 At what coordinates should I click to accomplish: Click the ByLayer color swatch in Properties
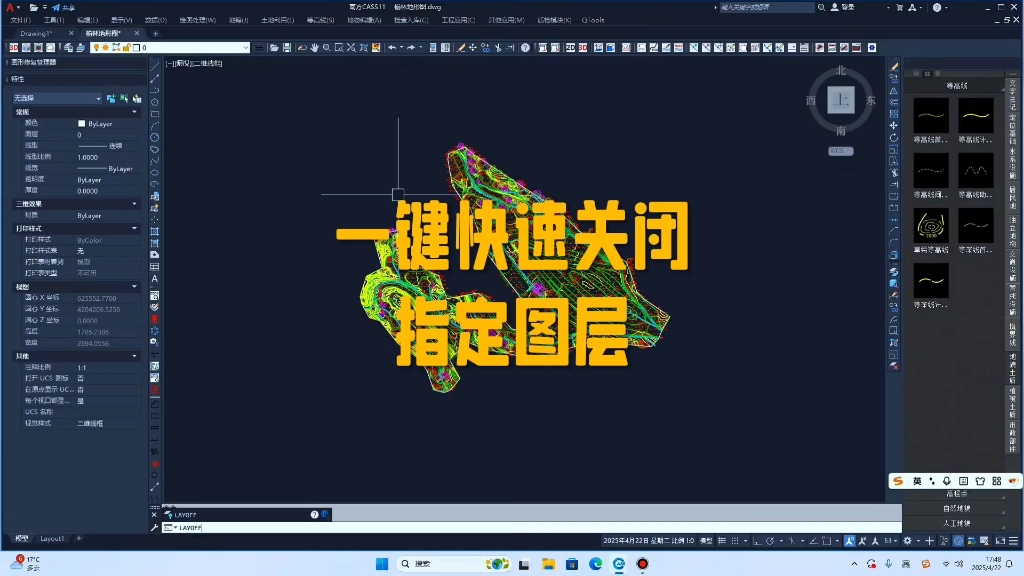[x=82, y=123]
